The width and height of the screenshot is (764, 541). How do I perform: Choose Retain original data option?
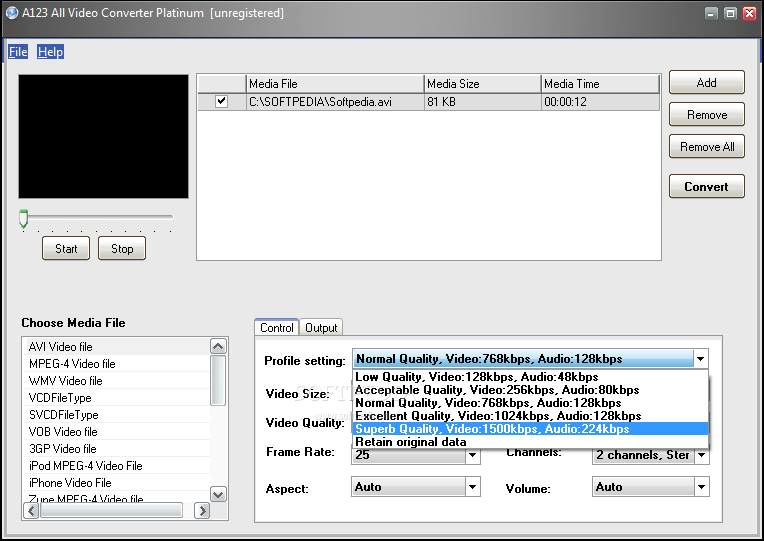coord(530,442)
